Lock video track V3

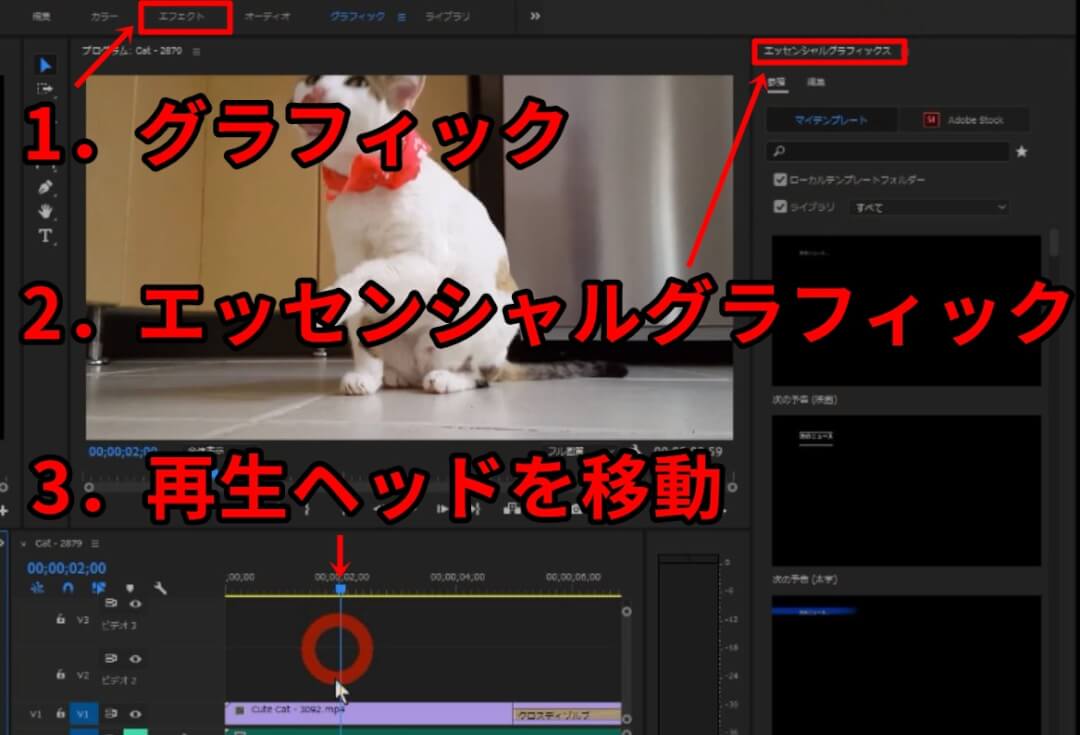[x=61, y=619]
